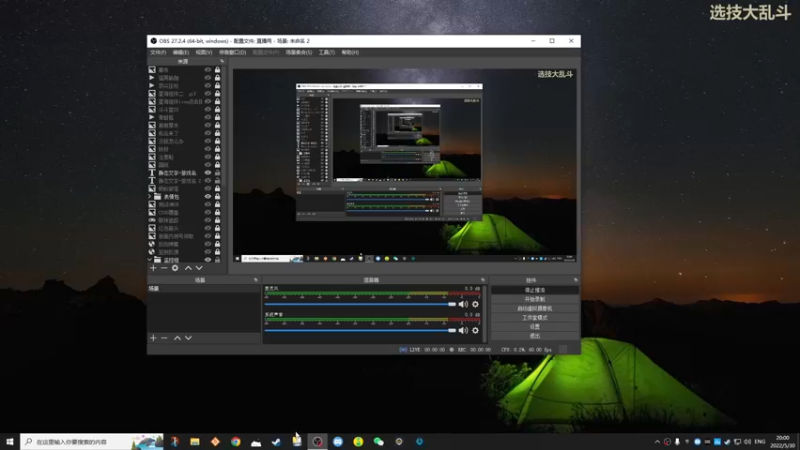
Task: Click the text source icon of 静态文字-替残品
Action: tap(152, 173)
